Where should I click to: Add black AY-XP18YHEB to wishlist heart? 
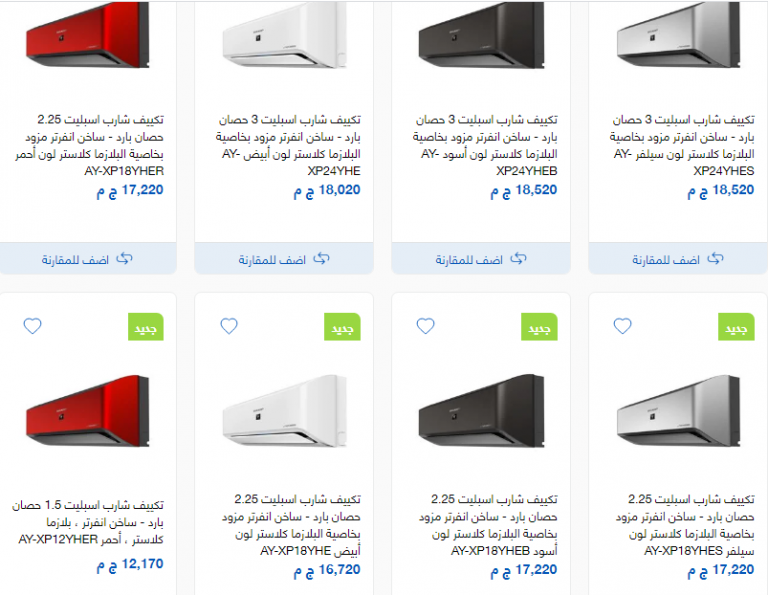point(425,326)
